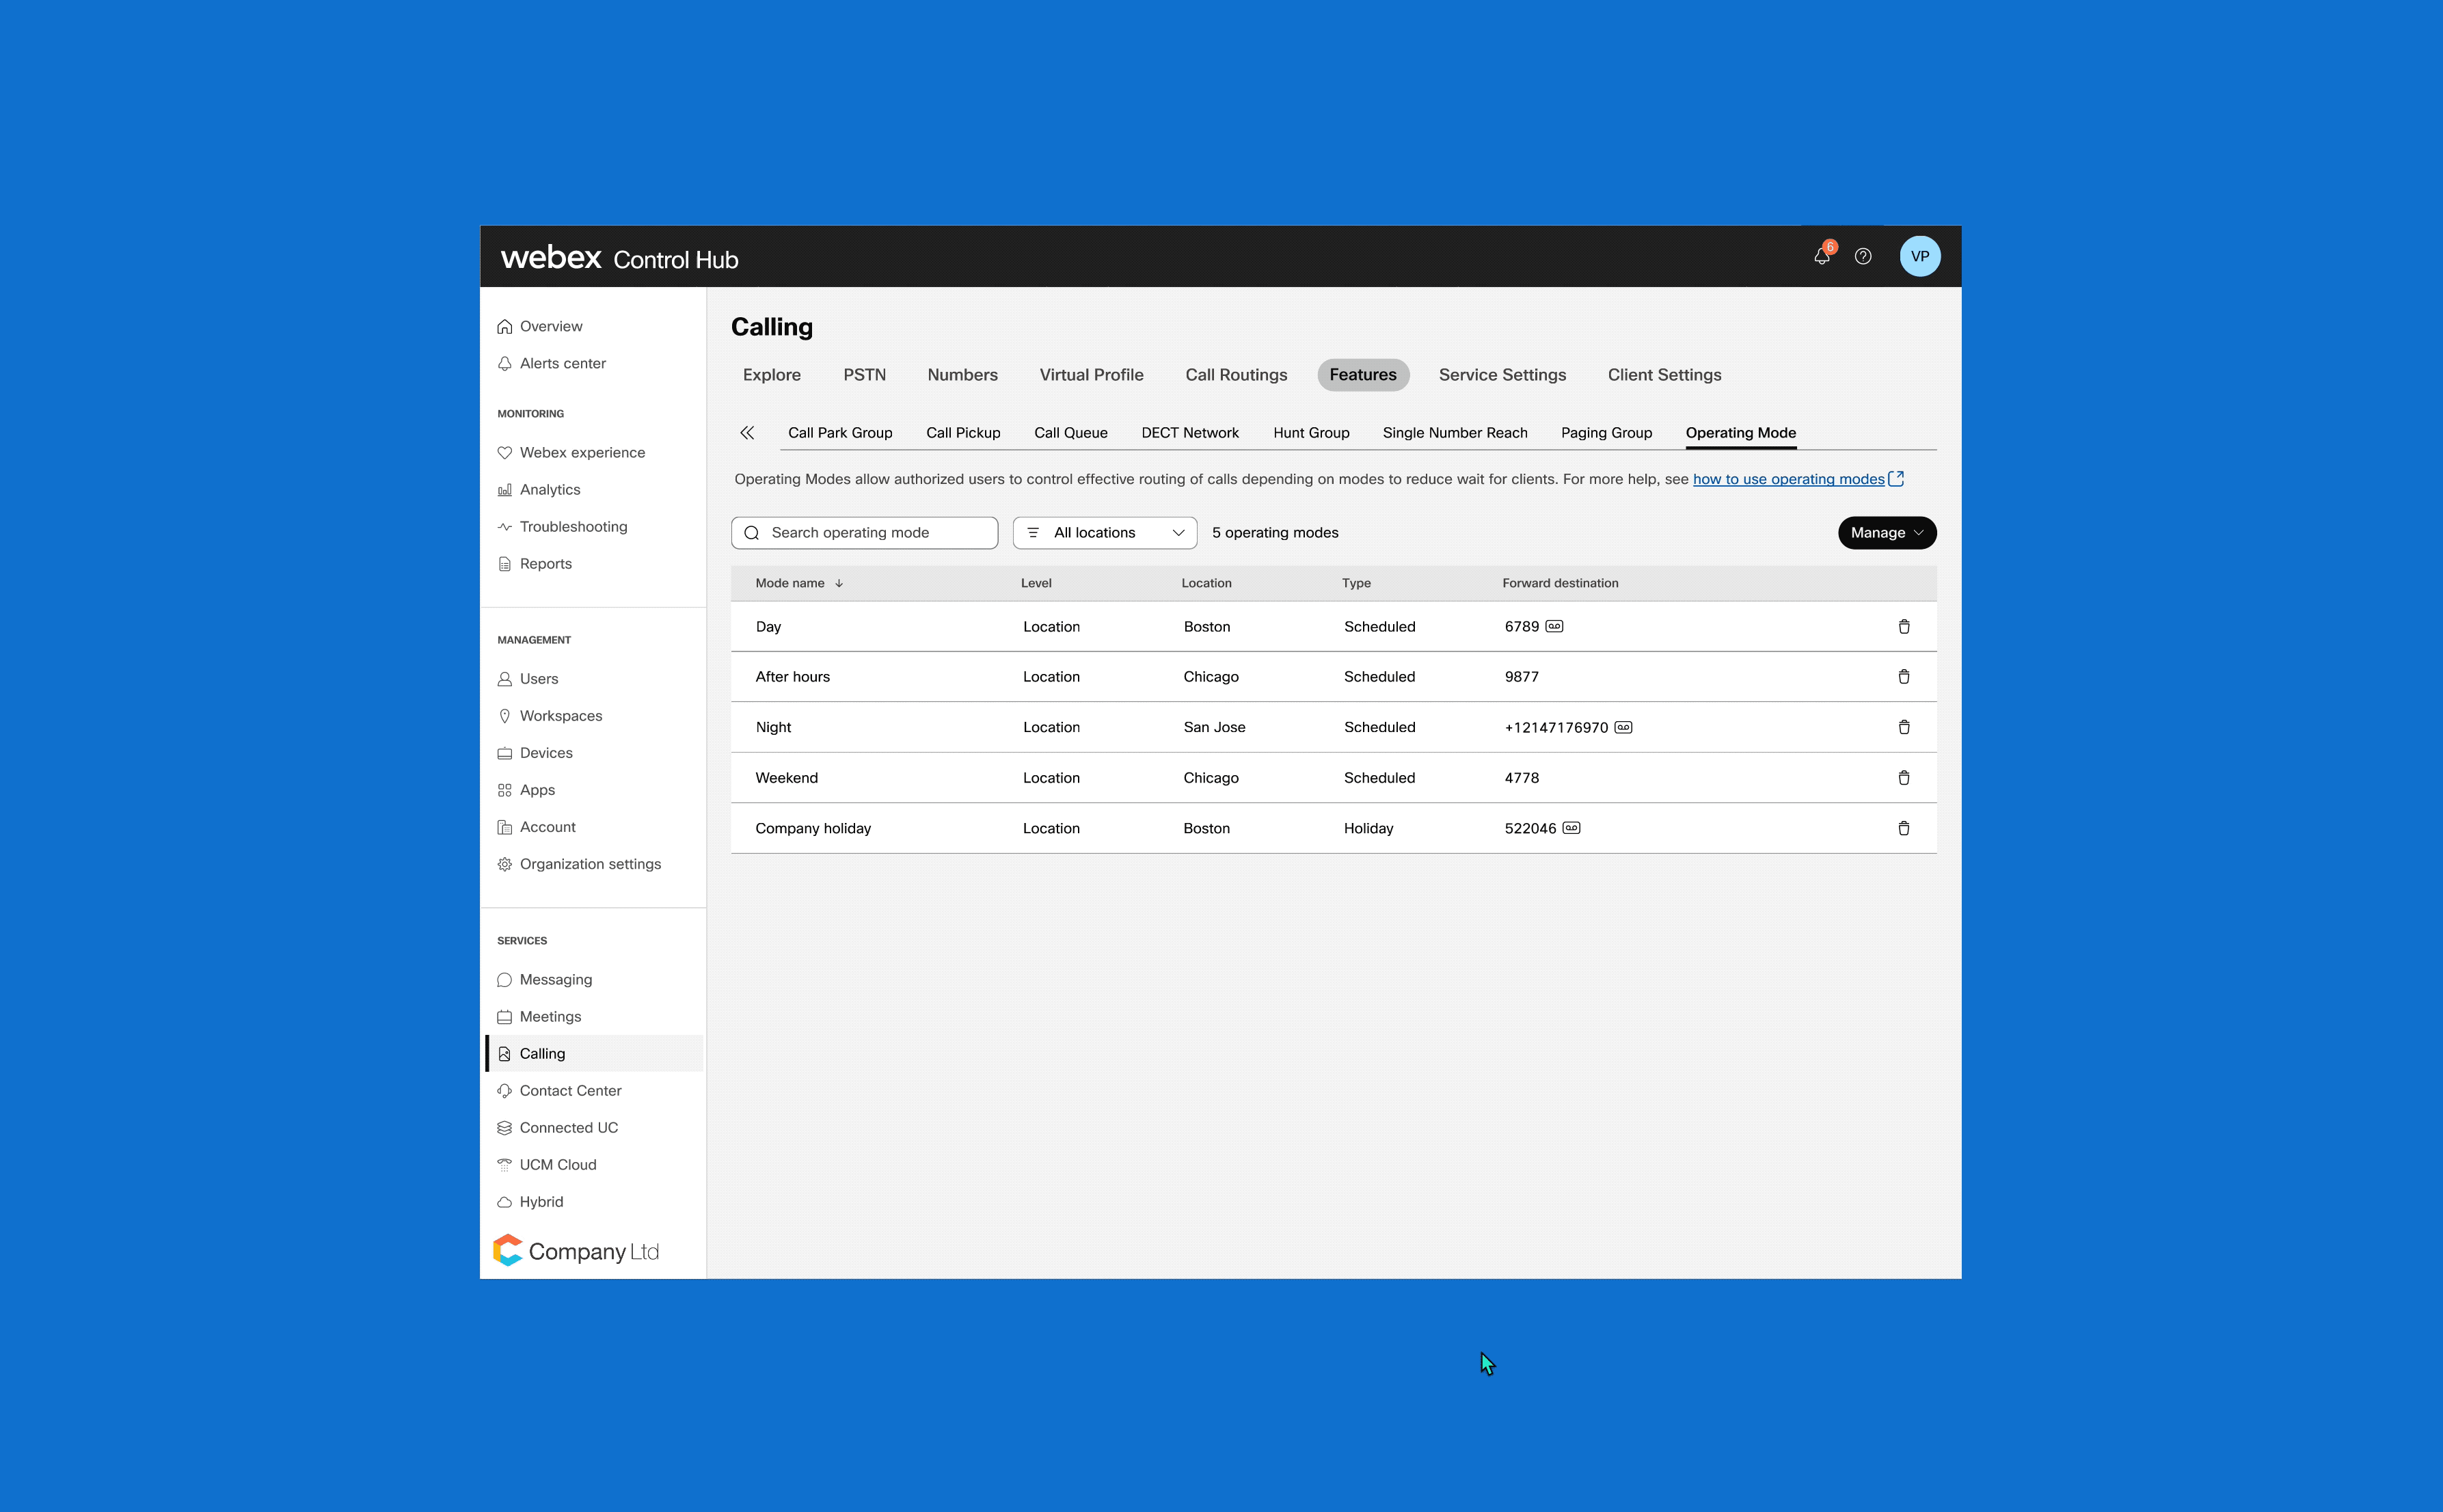Switch to the Call Routings tab
This screenshot has width=2443, height=1512.
tap(1236, 374)
